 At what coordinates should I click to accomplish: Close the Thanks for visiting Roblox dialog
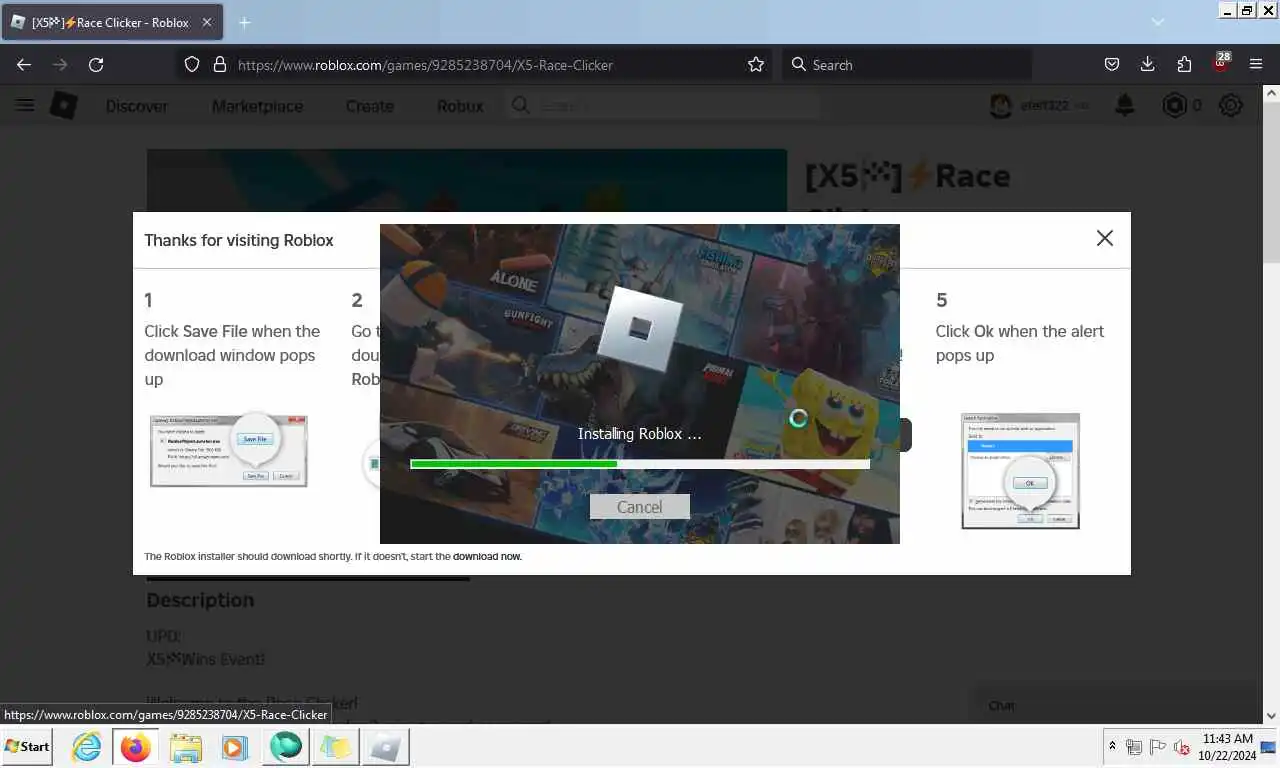pyautogui.click(x=1104, y=238)
